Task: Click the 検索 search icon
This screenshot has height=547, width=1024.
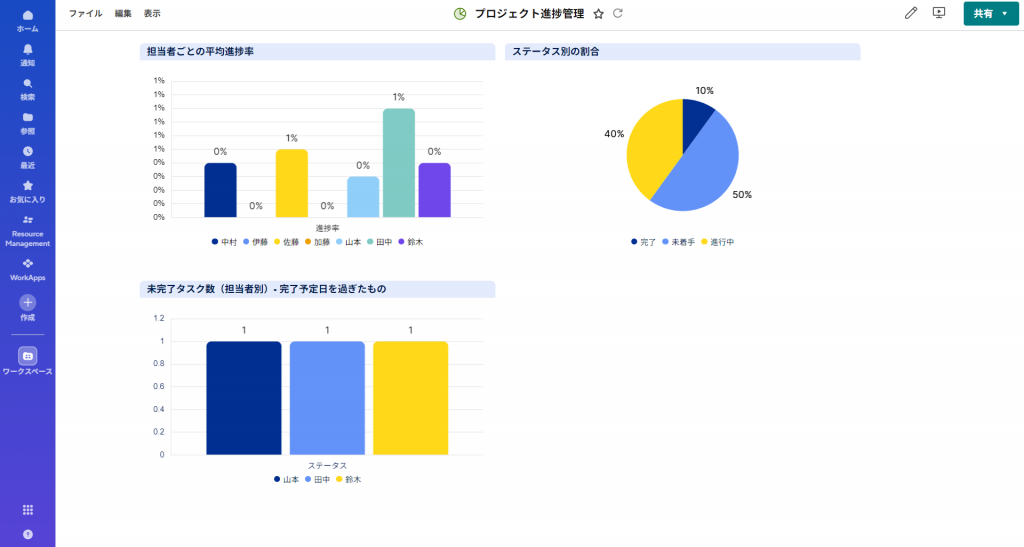Action: [27, 84]
